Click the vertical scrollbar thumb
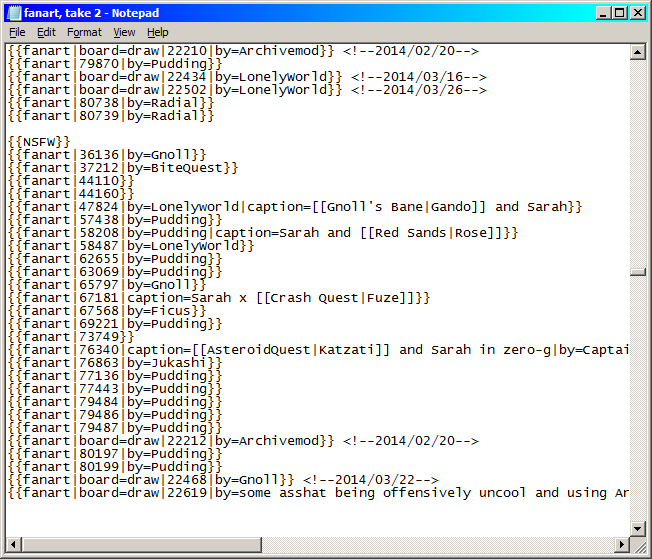 tap(637, 271)
